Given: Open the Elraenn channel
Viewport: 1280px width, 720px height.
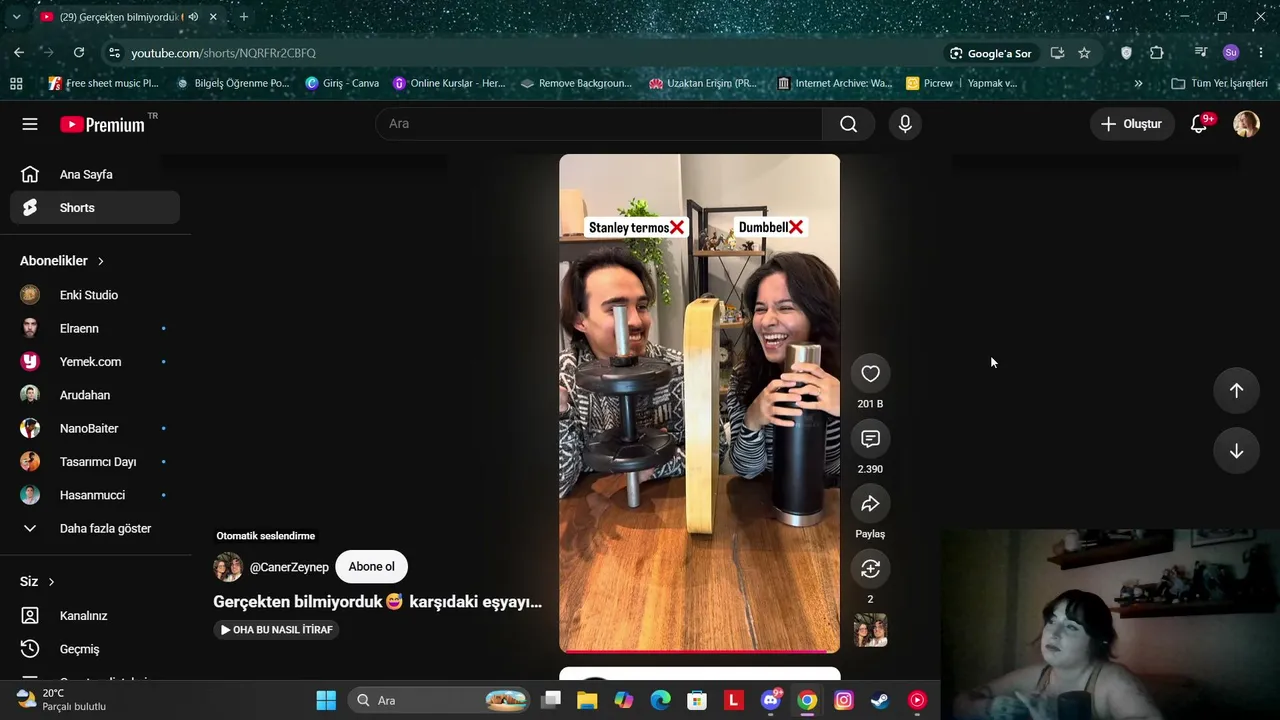Looking at the screenshot, I should (x=95, y=328).
